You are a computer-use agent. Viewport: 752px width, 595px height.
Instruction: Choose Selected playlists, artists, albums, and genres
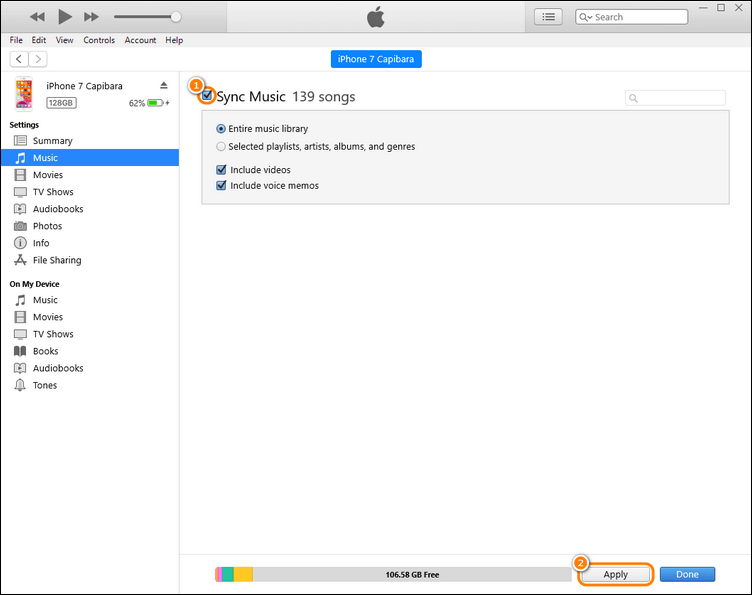[x=221, y=146]
